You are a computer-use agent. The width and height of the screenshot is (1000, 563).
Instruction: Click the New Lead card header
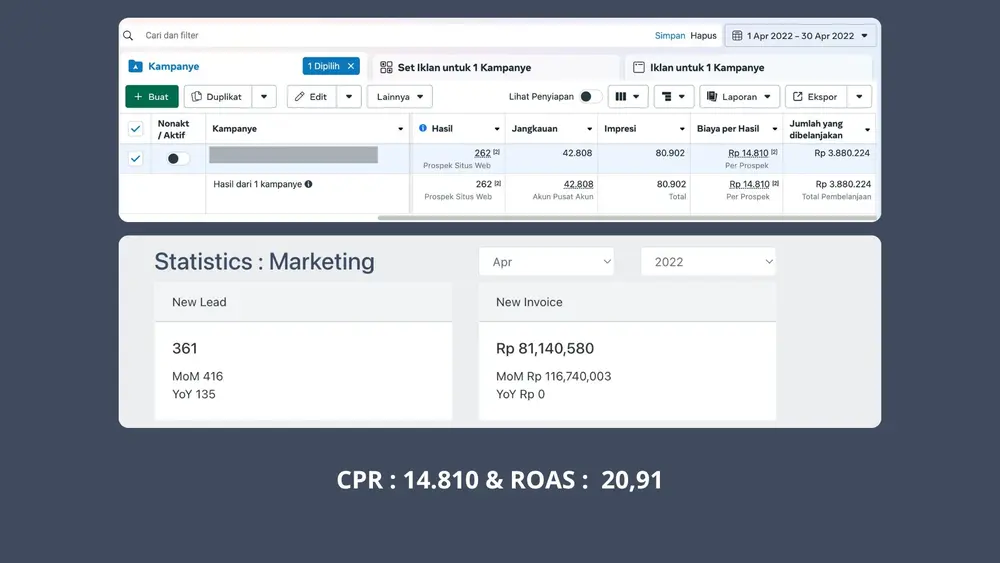[x=303, y=302]
